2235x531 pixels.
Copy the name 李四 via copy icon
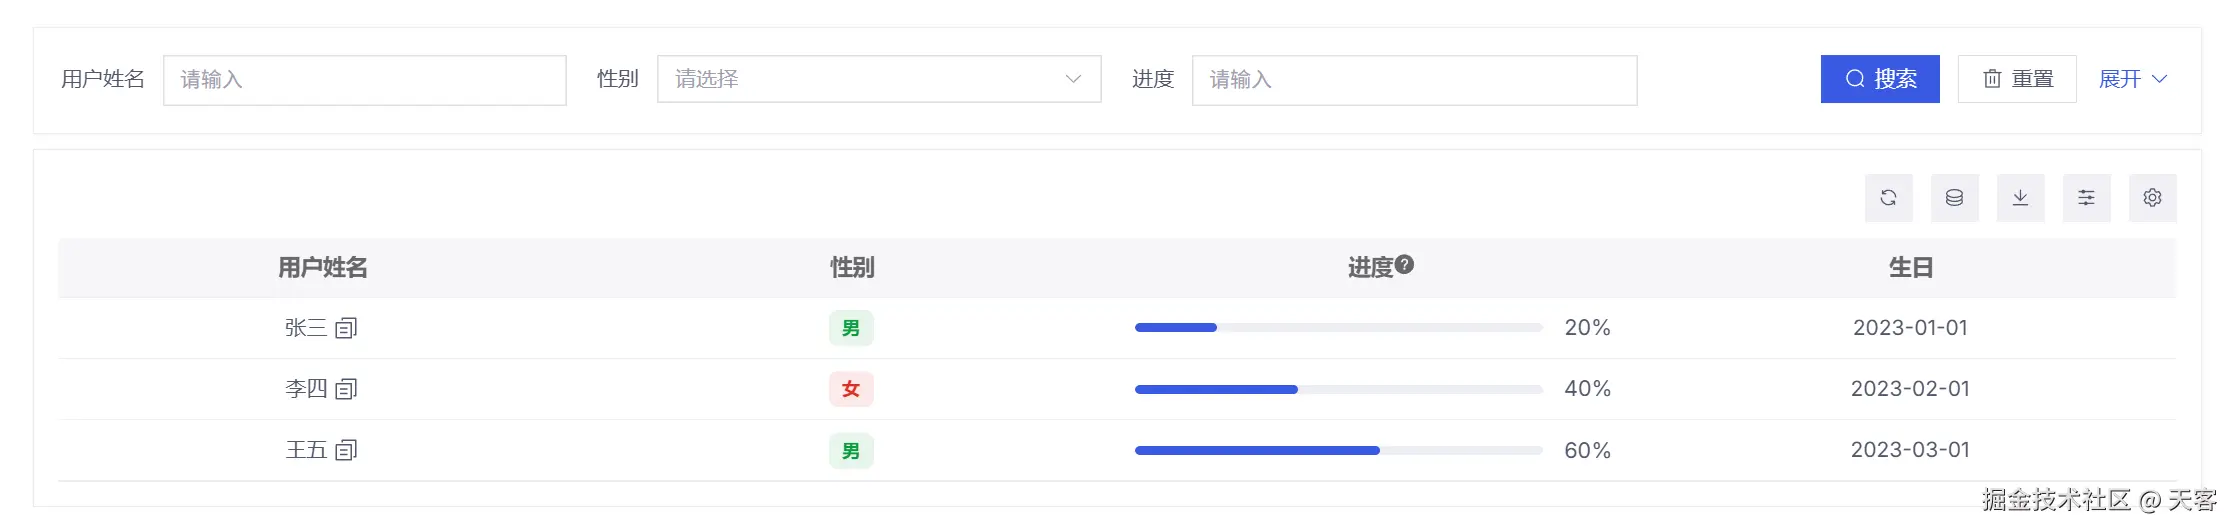[x=346, y=389]
